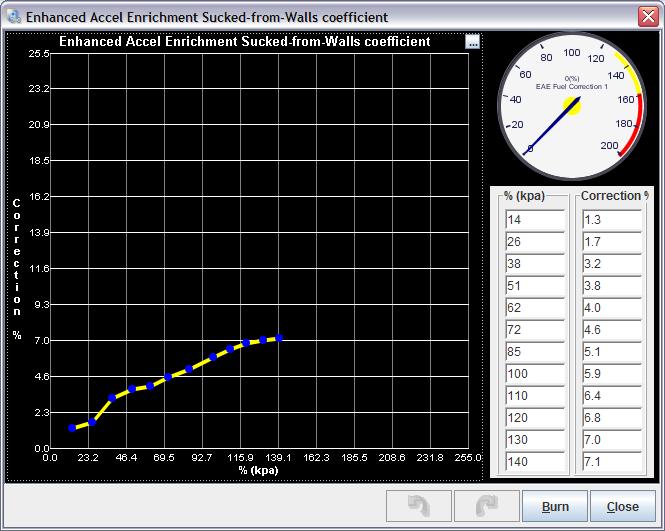Select the Correction field with value 1.3
The image size is (665, 531).
(x=612, y=220)
